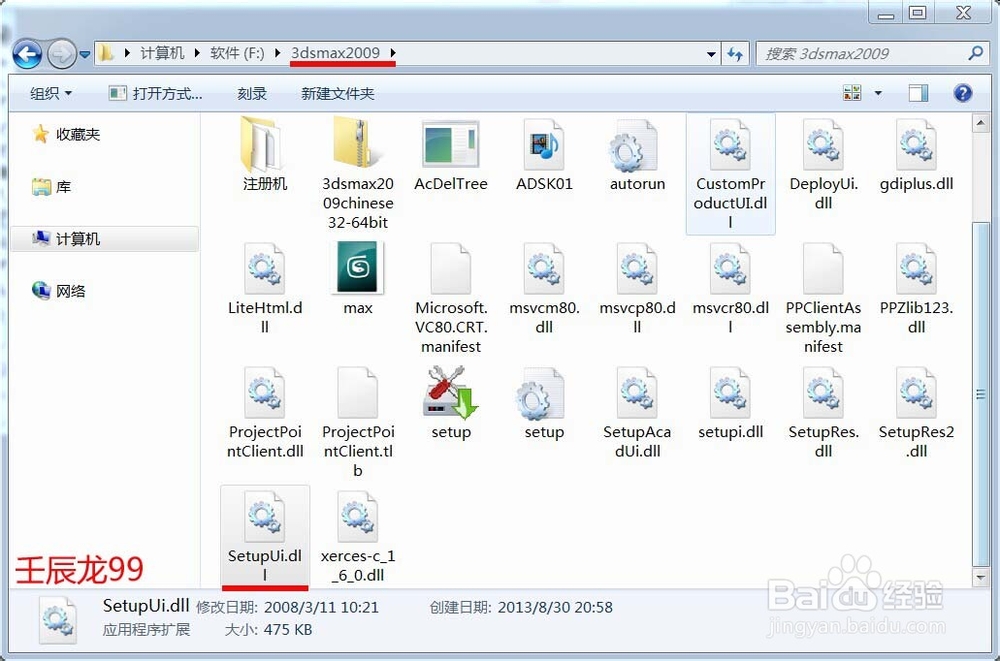
Task: Click the forward navigation arrow
Action: (x=62, y=54)
